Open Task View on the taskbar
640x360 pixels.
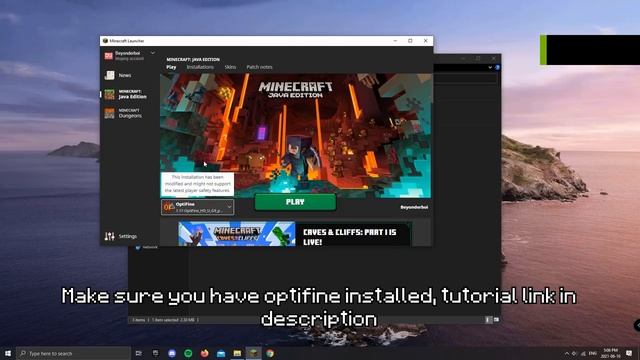coord(139,353)
